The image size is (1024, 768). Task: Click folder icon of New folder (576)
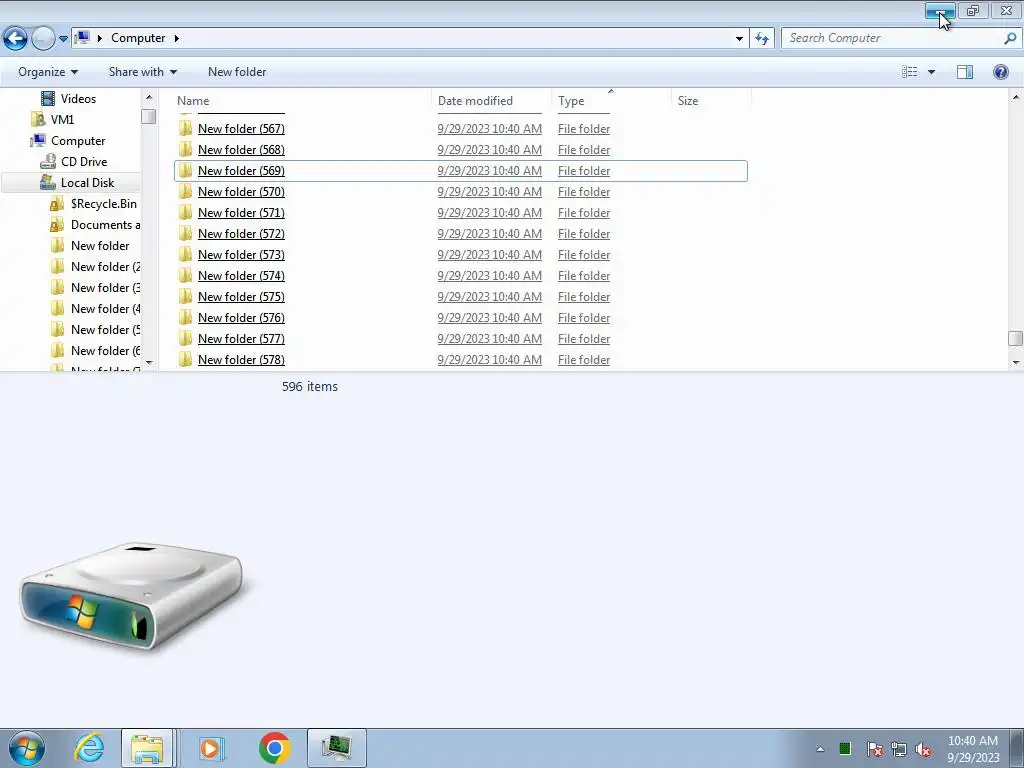tap(185, 317)
